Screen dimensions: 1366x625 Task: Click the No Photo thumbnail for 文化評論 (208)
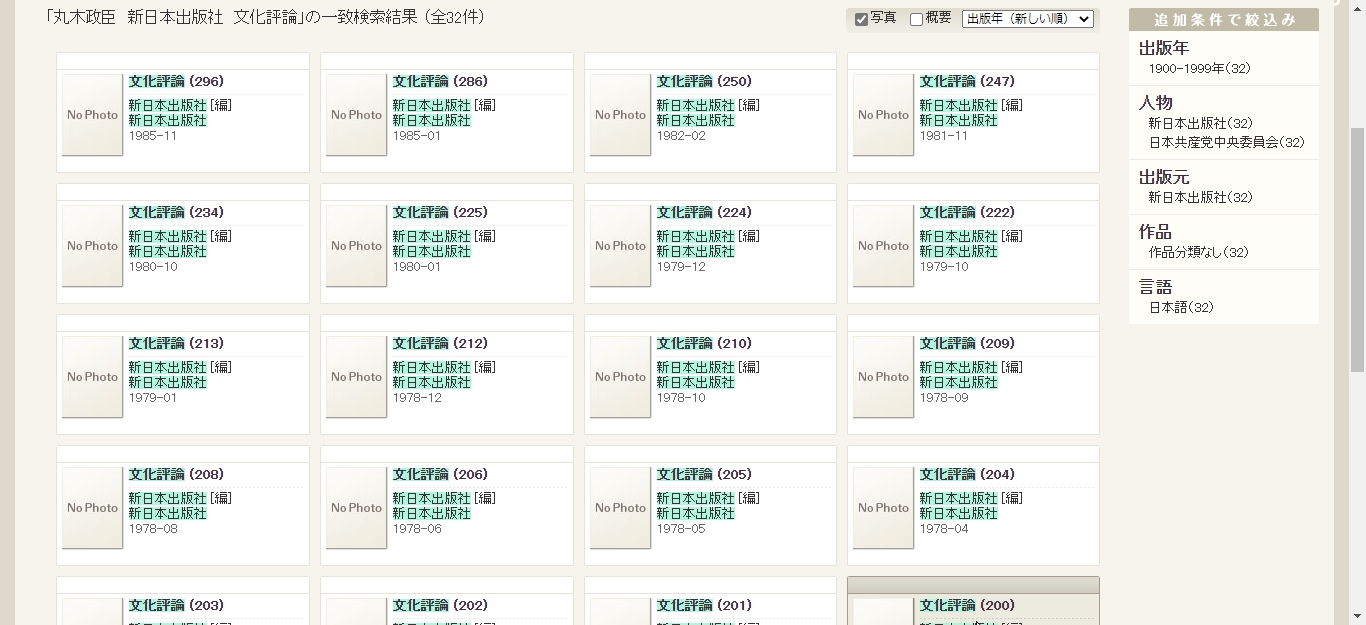point(92,508)
